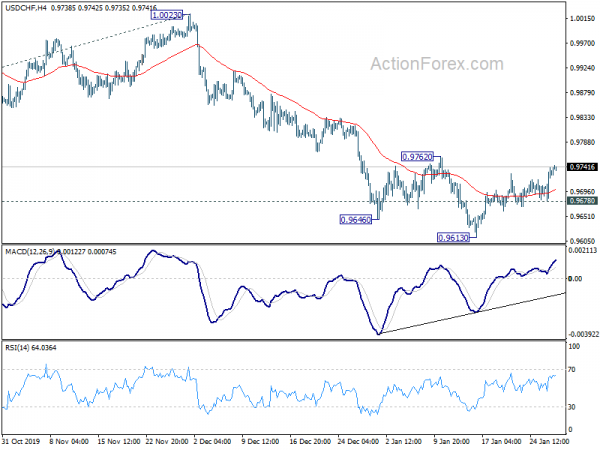Click the MACD 0.002113 scale value
This screenshot has height=450, width=600.
click(583, 250)
